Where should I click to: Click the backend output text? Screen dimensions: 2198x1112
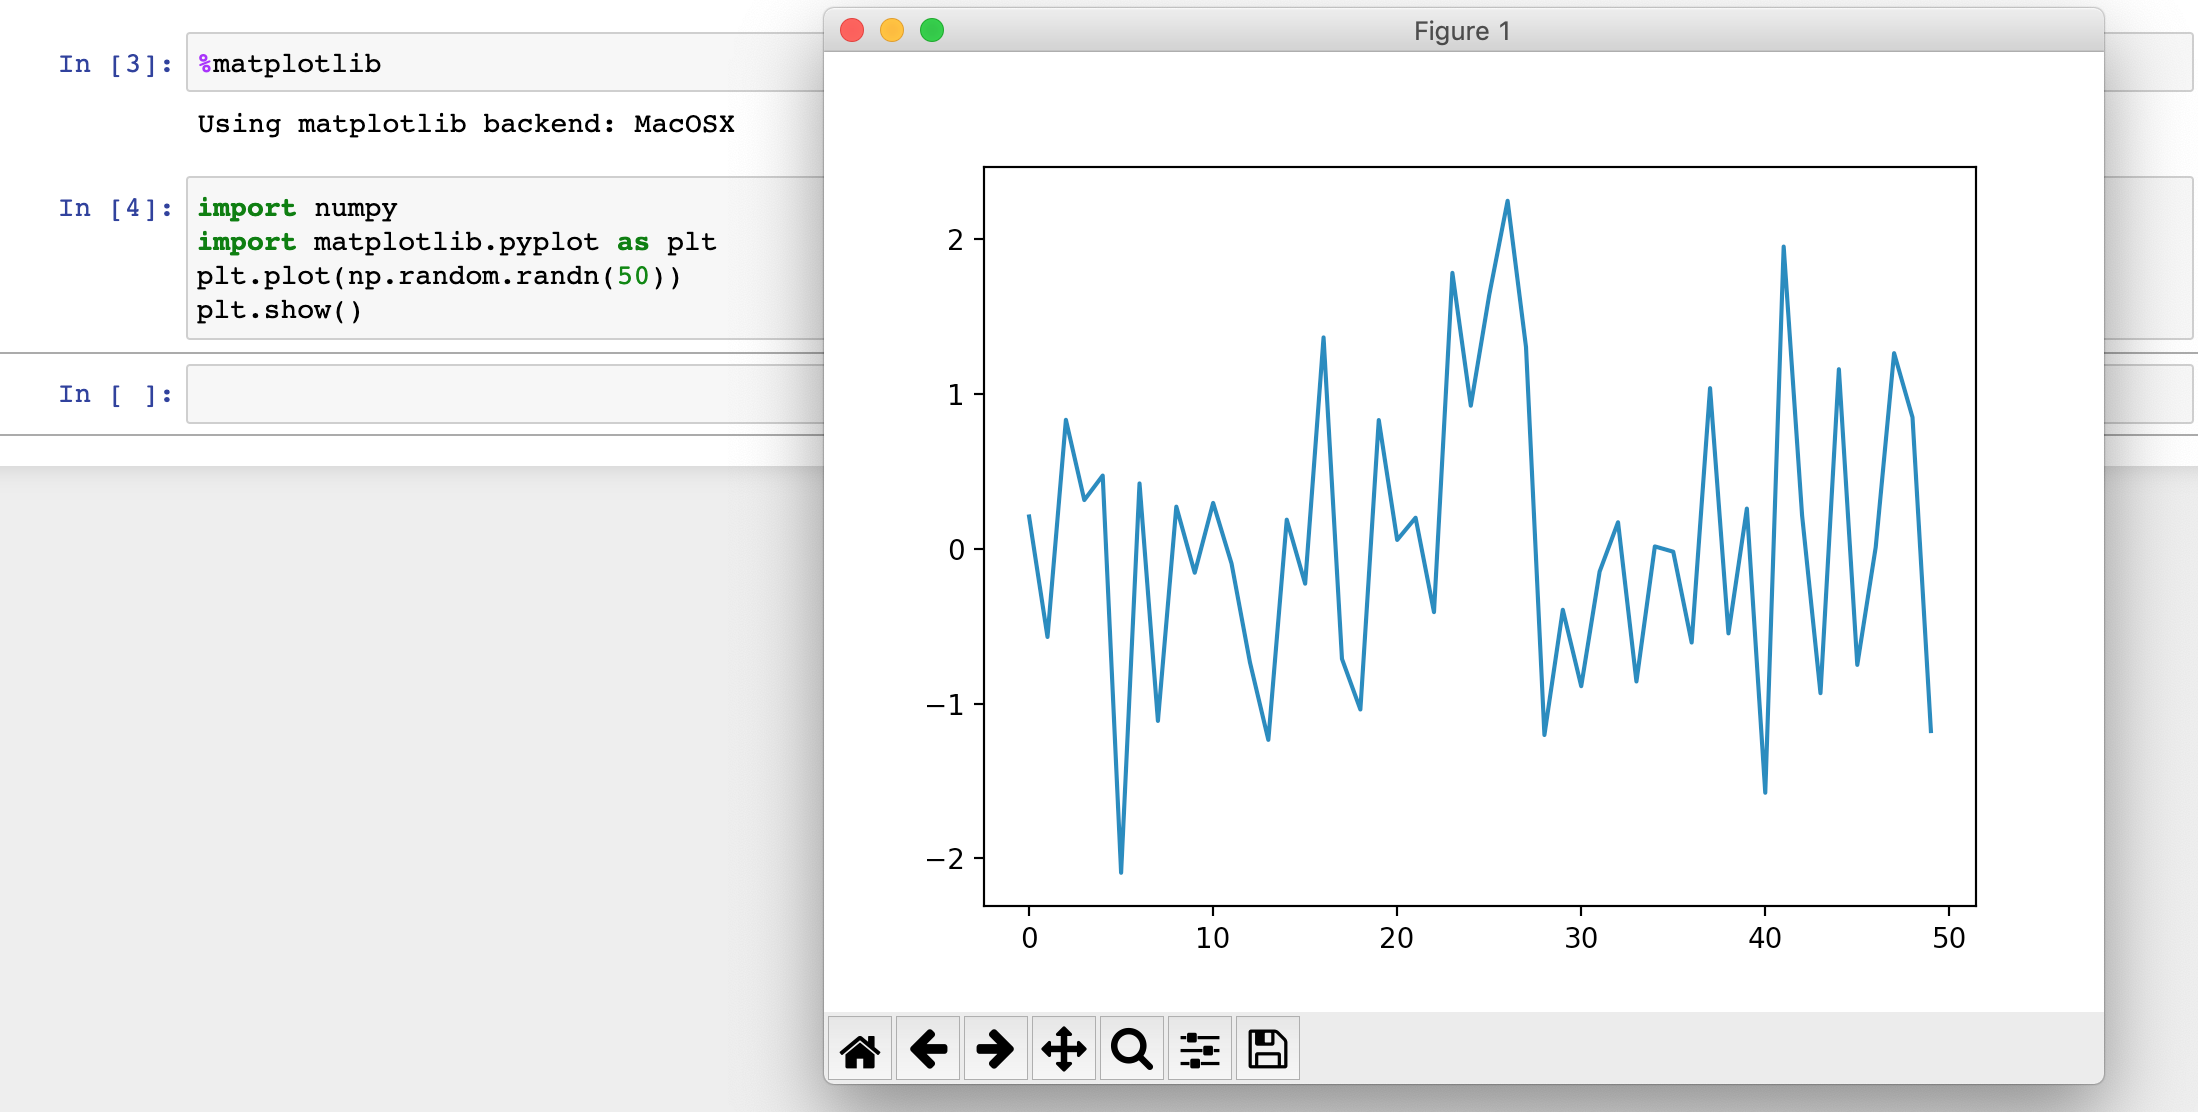click(465, 124)
